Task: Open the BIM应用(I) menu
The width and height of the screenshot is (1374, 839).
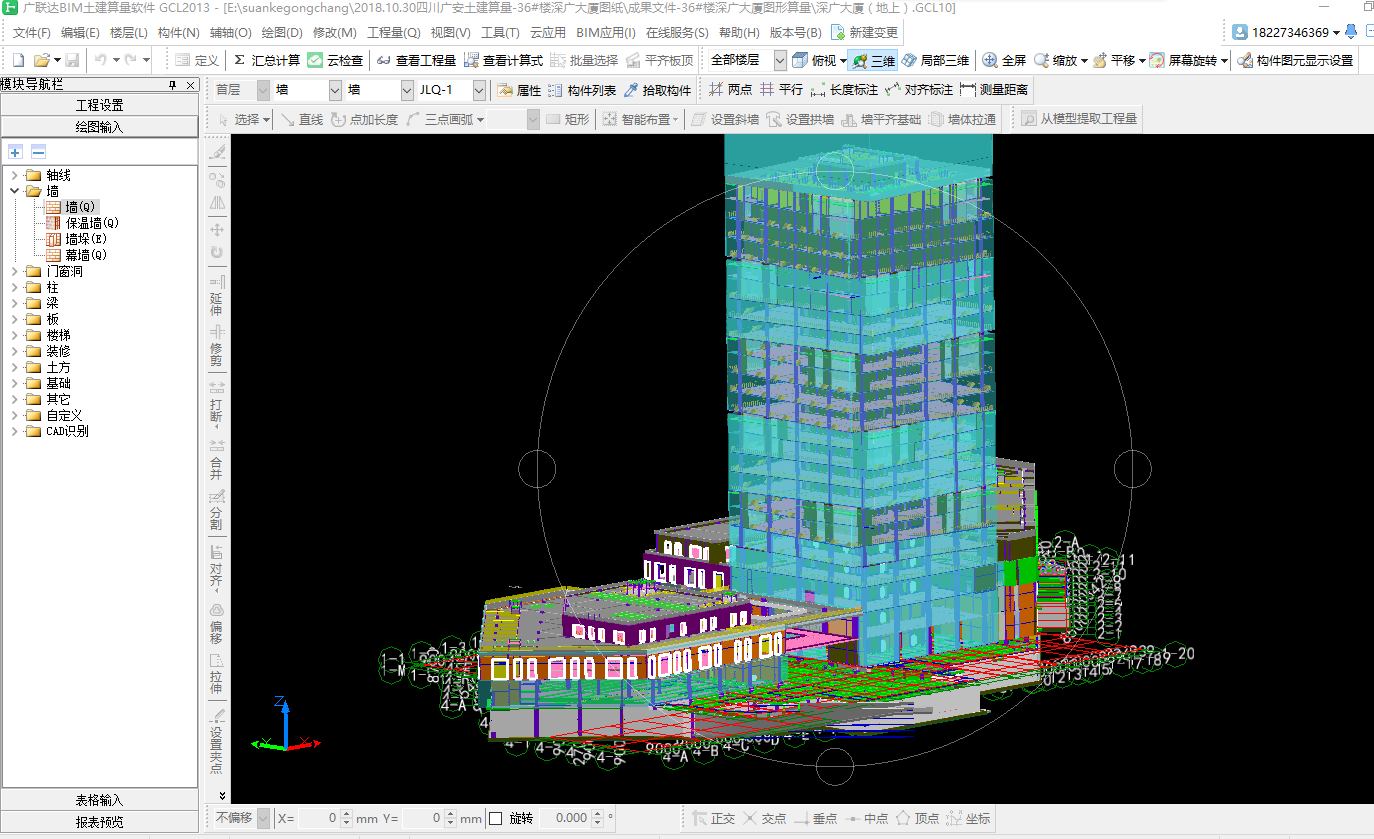Action: 605,32
